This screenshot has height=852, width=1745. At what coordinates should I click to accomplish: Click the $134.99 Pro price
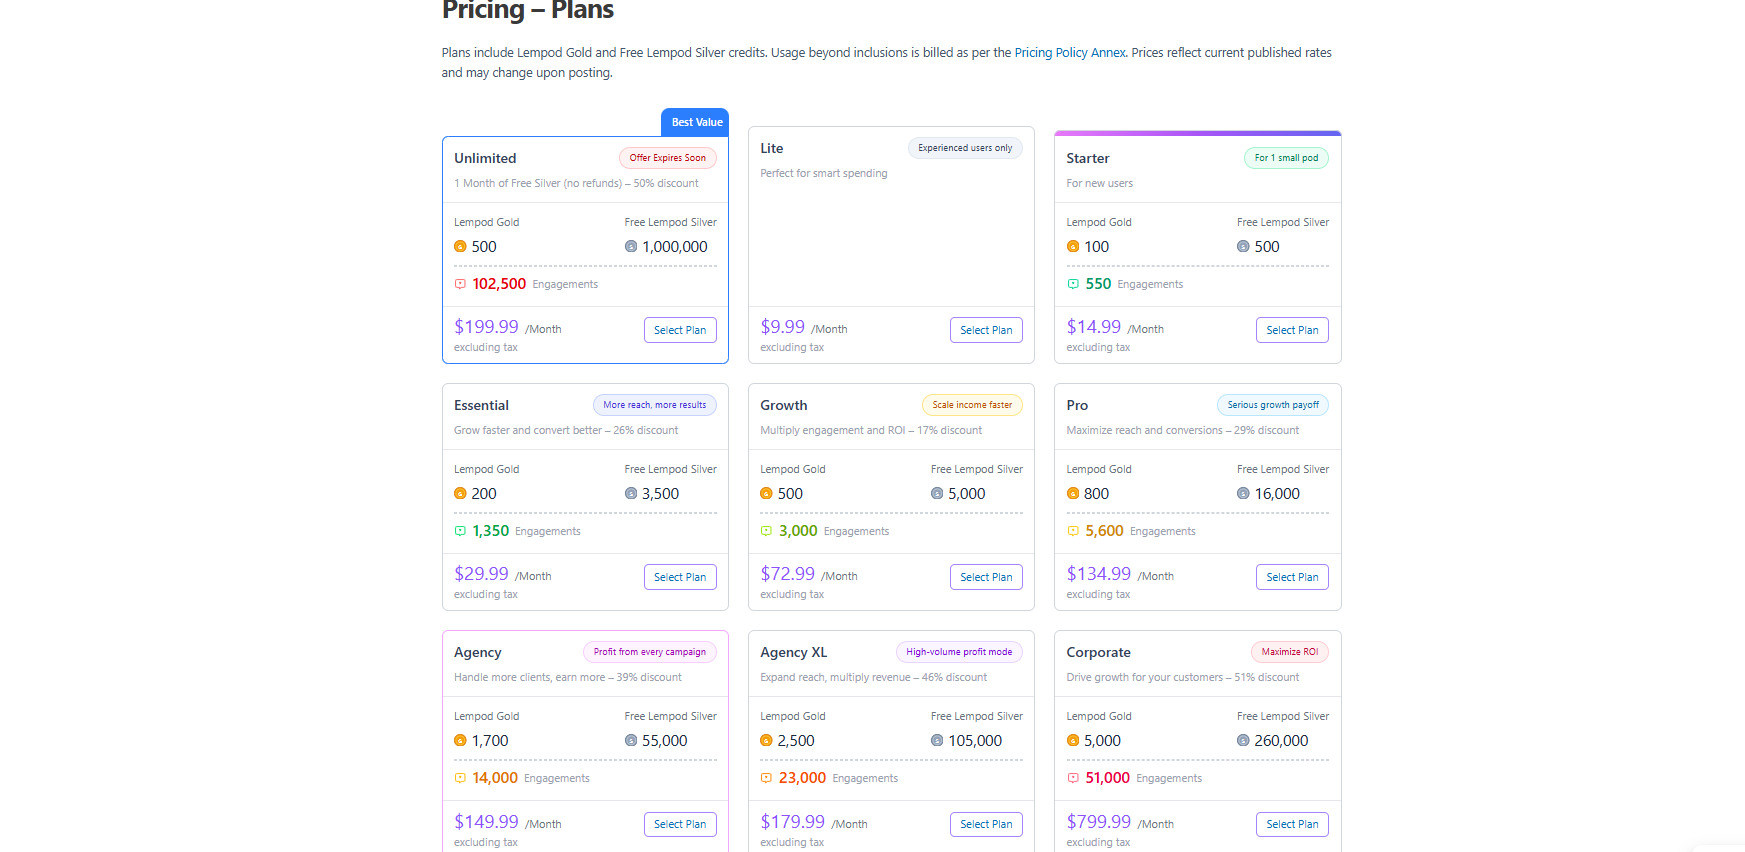[1099, 574]
